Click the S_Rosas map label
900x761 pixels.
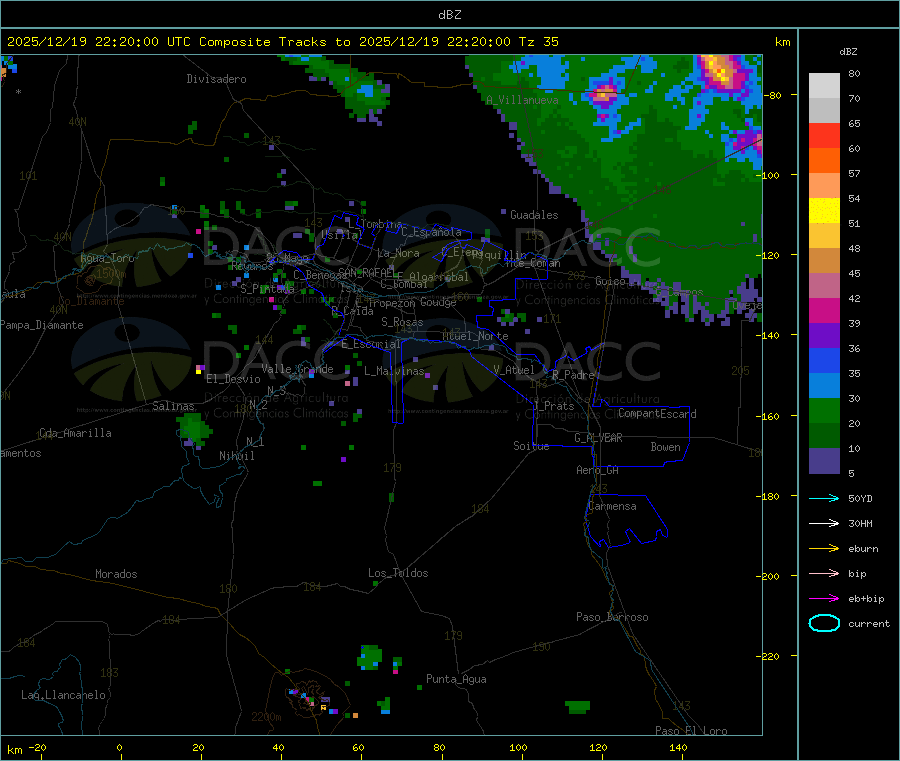click(x=402, y=322)
